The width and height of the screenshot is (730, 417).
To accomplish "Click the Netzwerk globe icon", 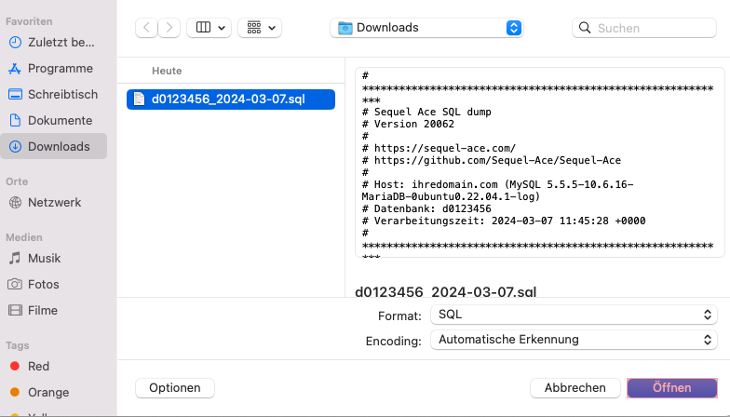I will (15, 202).
